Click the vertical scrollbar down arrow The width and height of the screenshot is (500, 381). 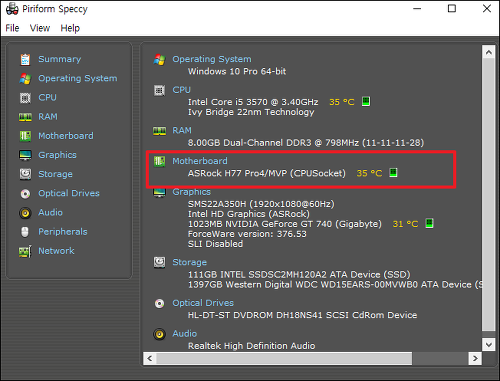(x=489, y=345)
